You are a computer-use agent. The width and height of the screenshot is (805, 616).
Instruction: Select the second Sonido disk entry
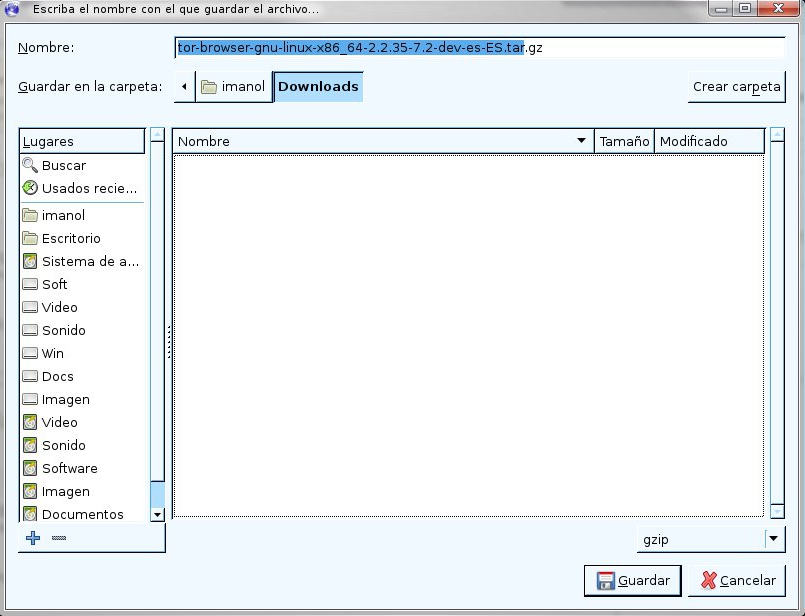click(x=82, y=445)
